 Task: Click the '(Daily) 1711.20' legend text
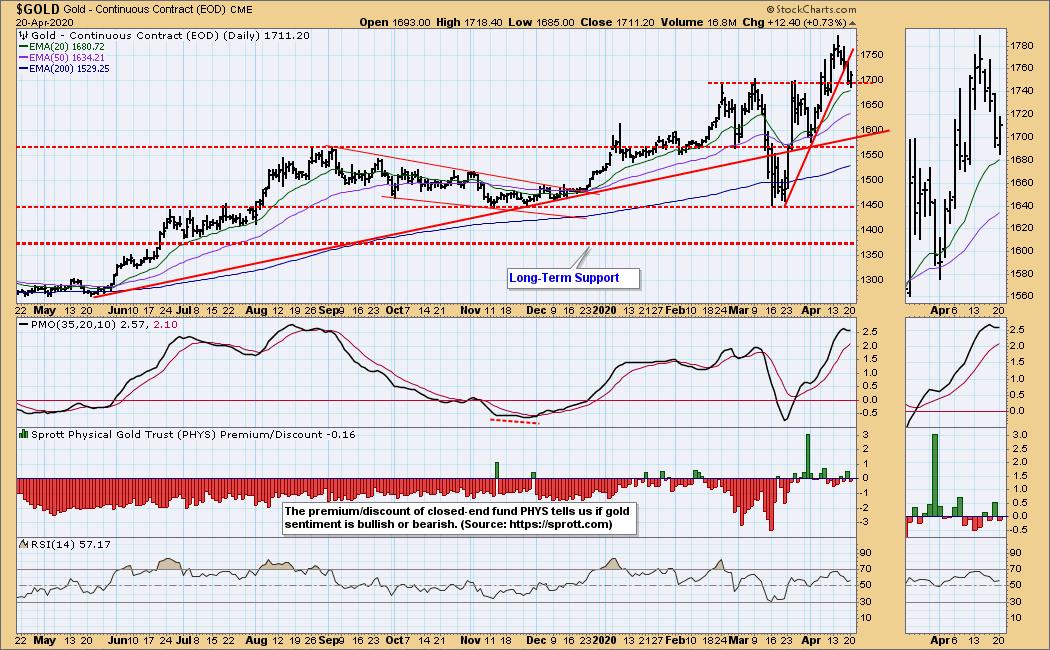[x=266, y=35]
